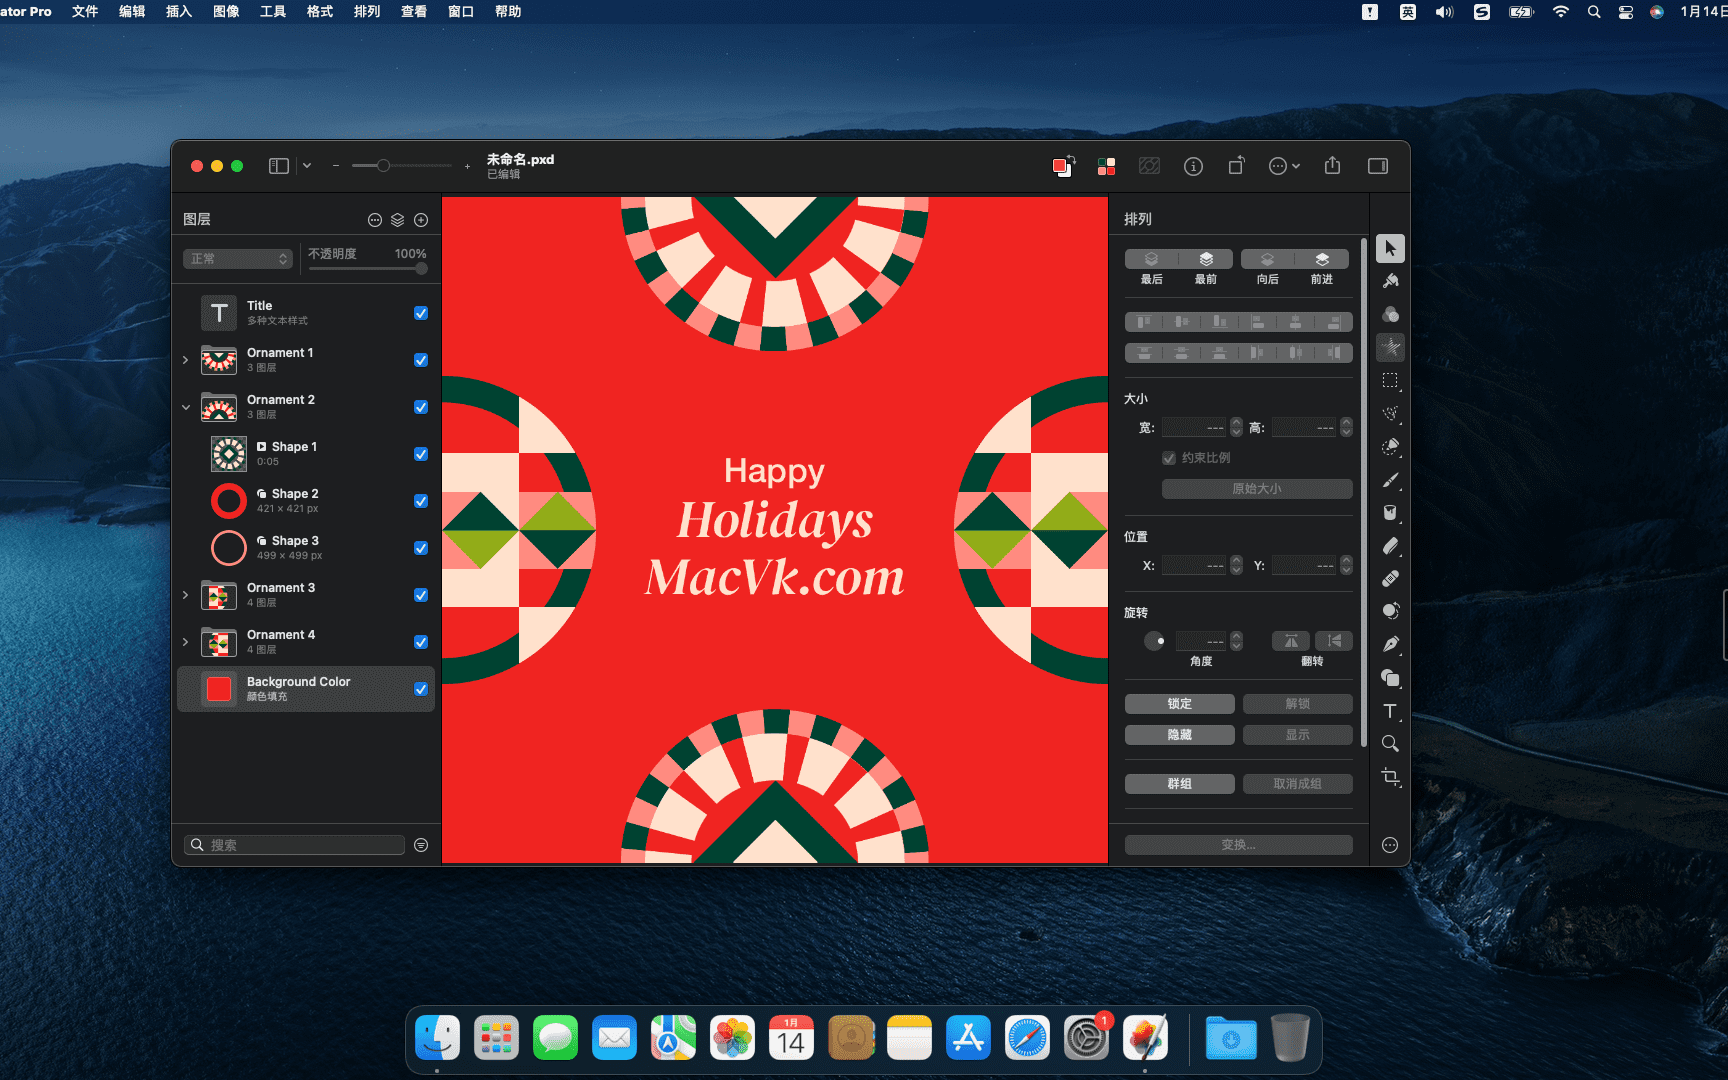The width and height of the screenshot is (1728, 1080).
Task: Open the 格式 menu
Action: coord(320,12)
